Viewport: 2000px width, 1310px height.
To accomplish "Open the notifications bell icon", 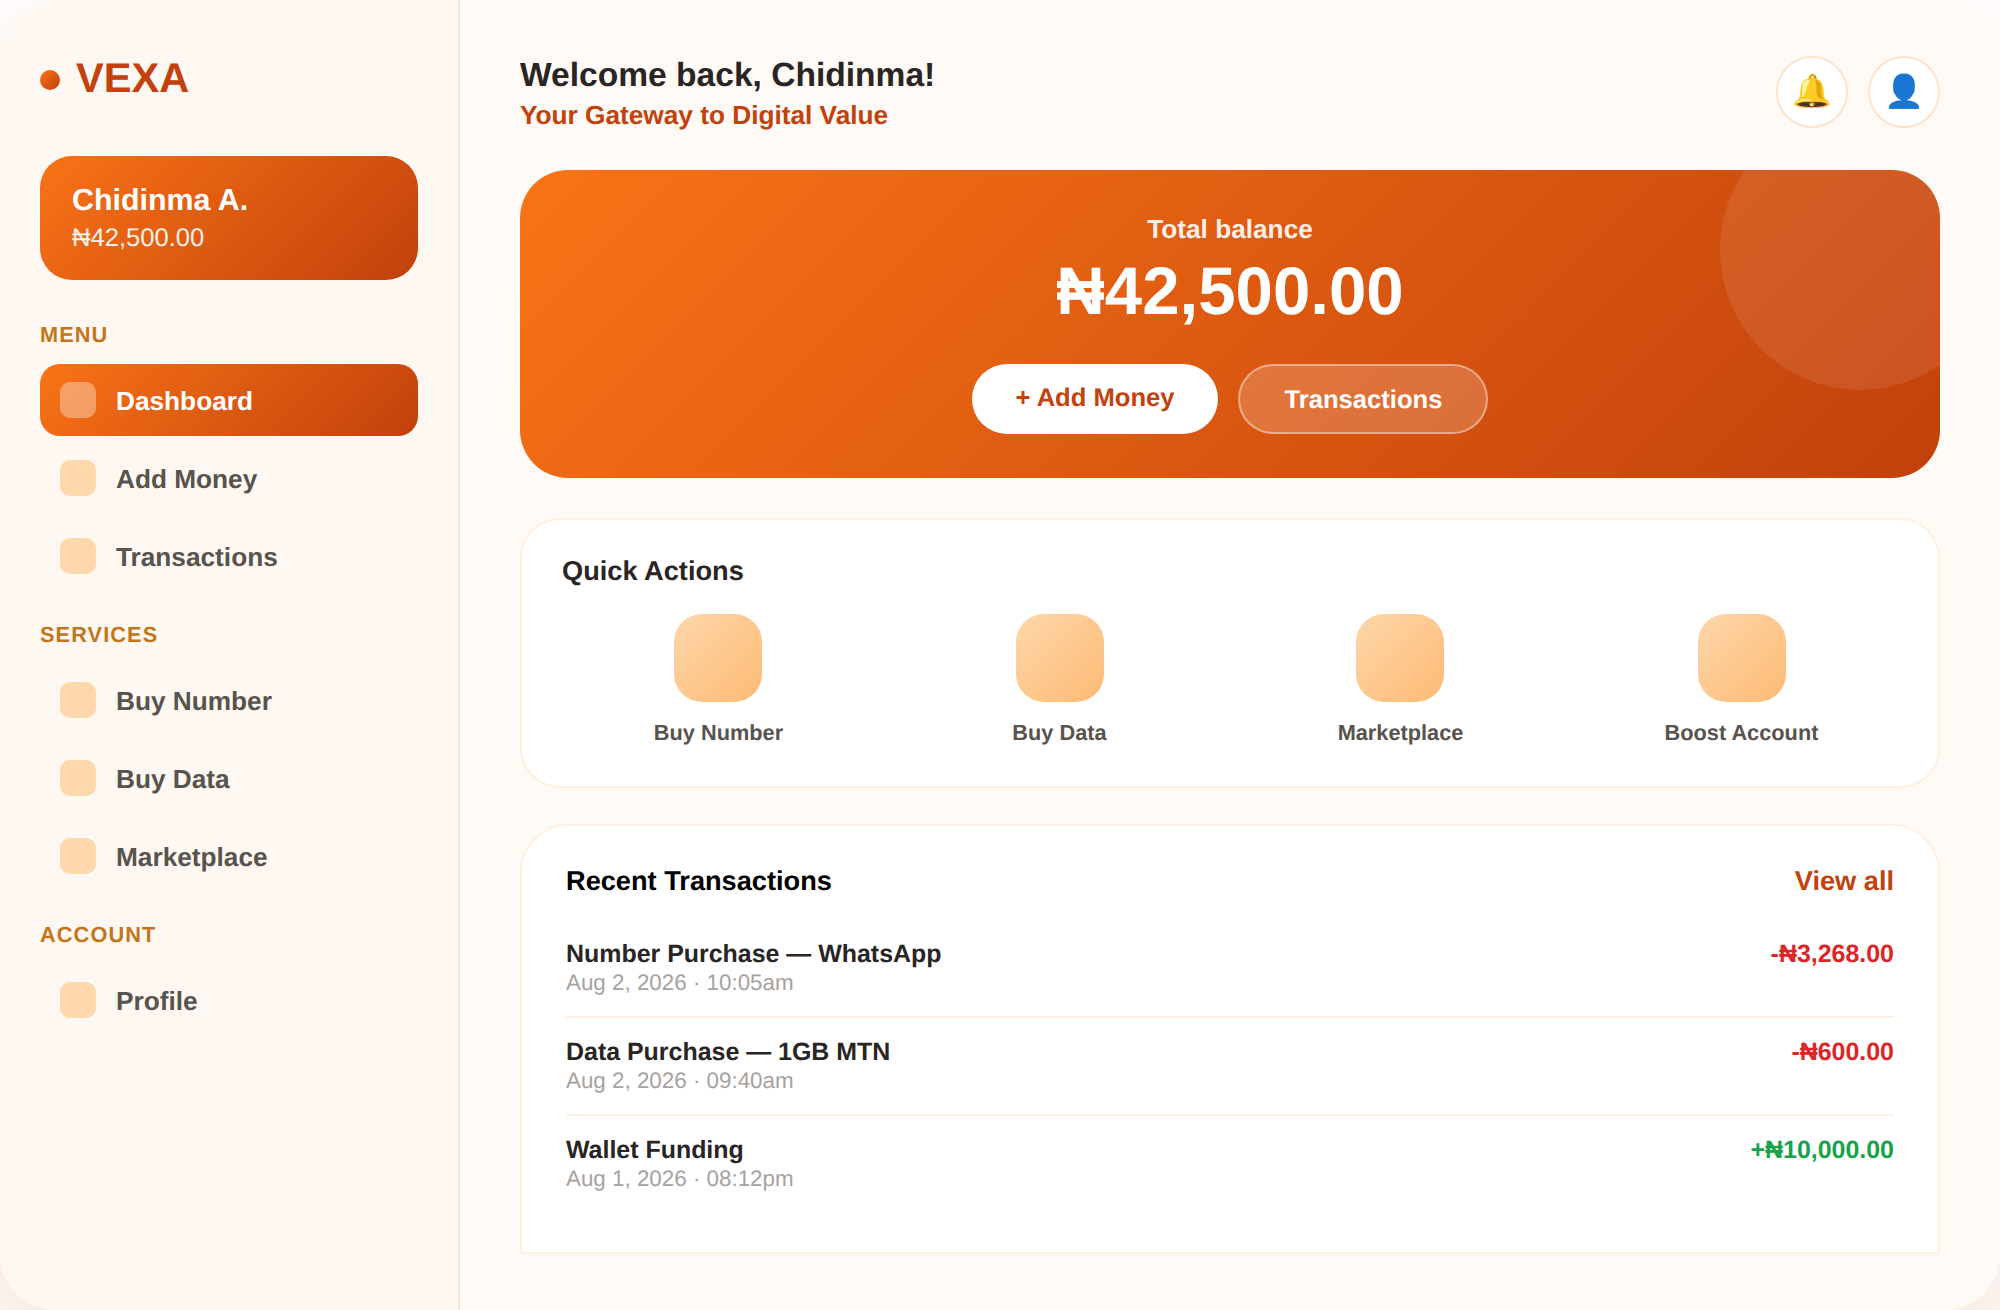I will [1811, 92].
